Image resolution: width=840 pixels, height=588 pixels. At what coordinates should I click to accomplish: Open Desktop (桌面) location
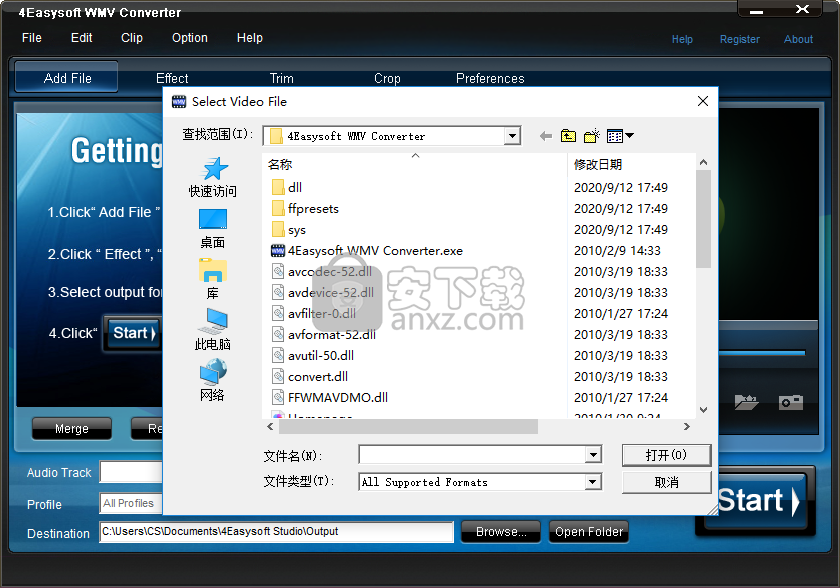coord(213,229)
